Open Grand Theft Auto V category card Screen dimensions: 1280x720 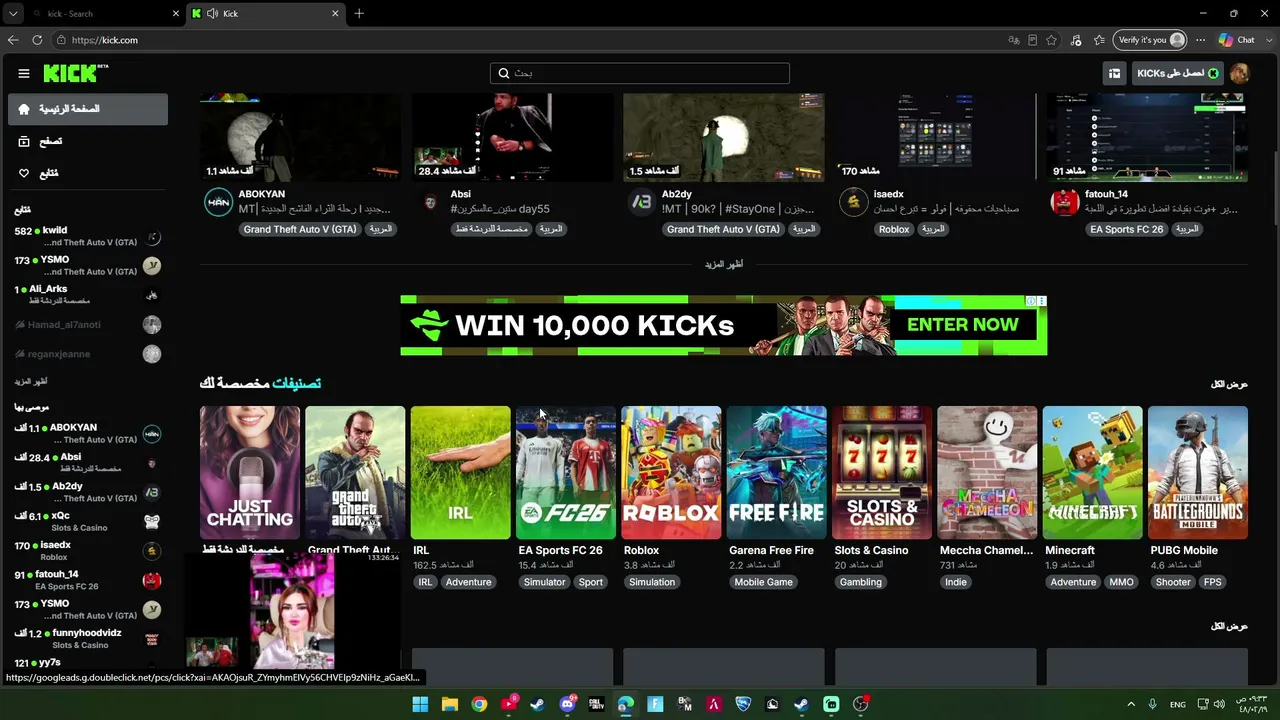click(355, 473)
